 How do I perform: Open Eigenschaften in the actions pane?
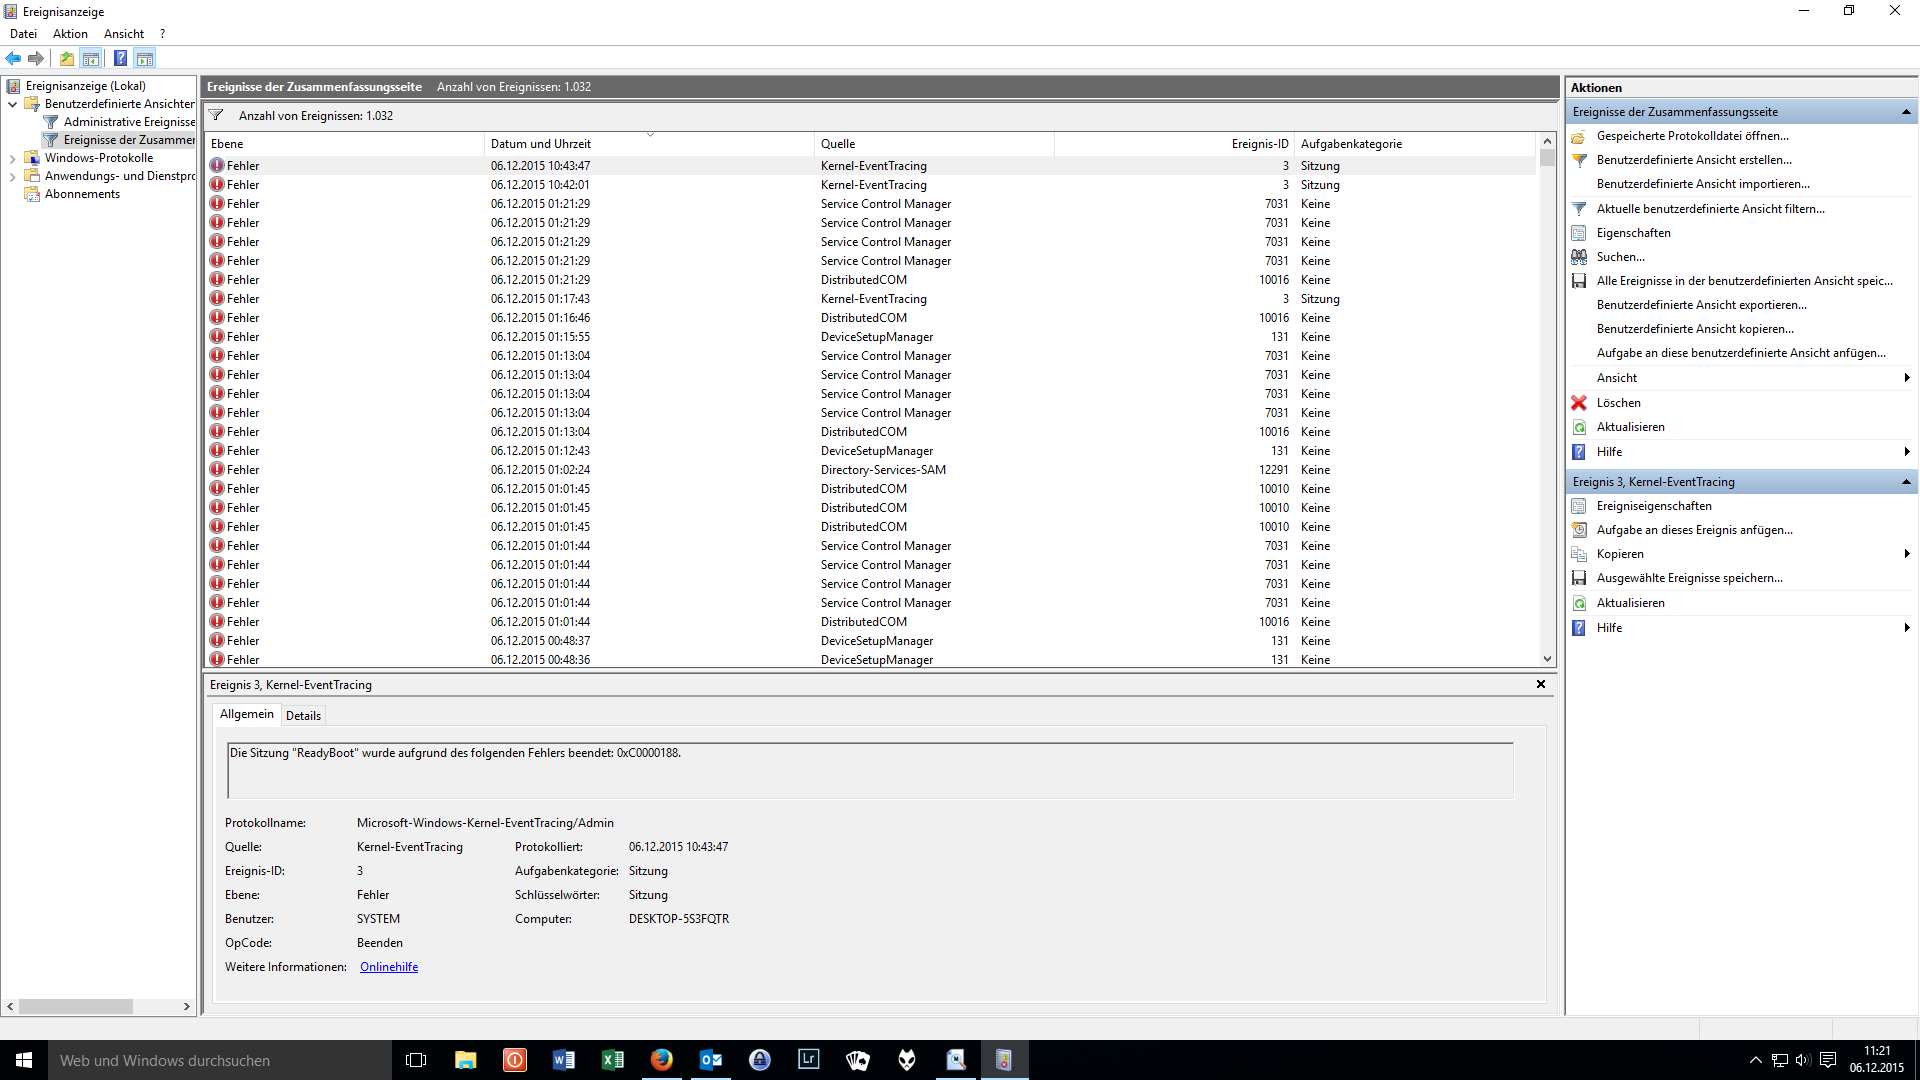pos(1633,233)
